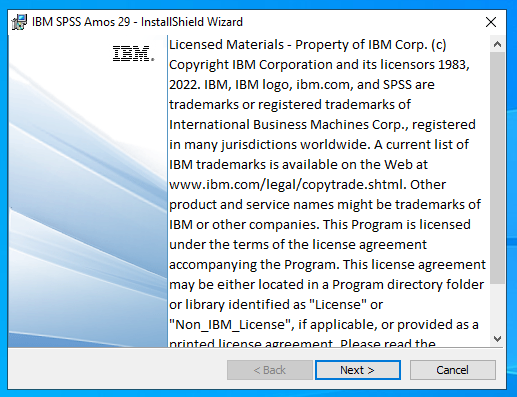Viewport: 517px width, 397px height.
Task: Click the text 'in many jurisdictions worldwide'
Action: 268,145
